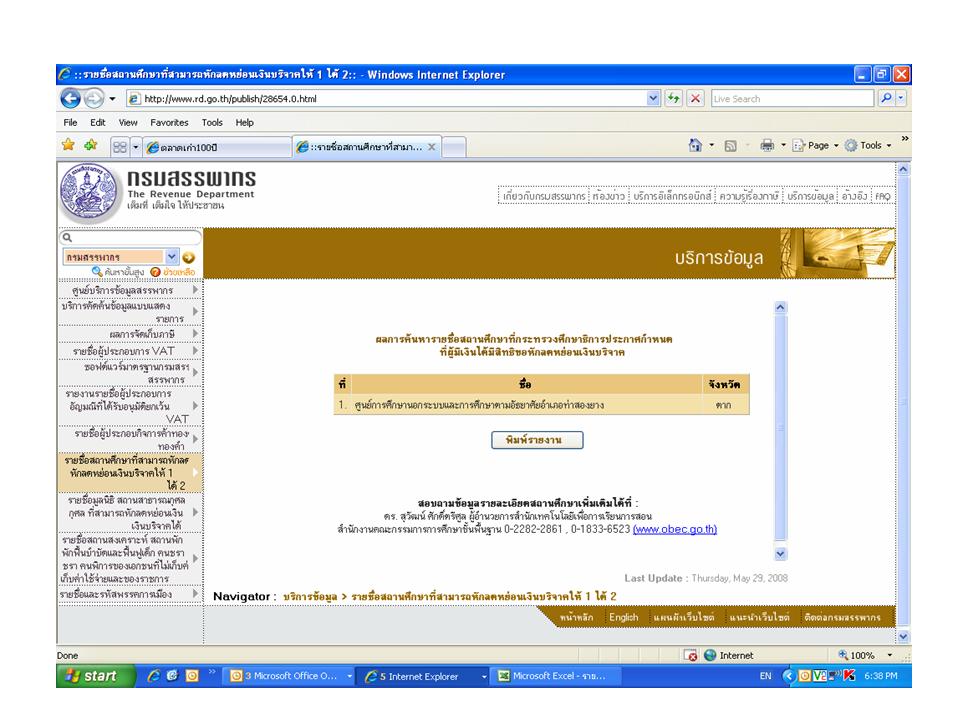Open the Favorites menu
Viewport: 960px width, 720px height.
tap(169, 122)
